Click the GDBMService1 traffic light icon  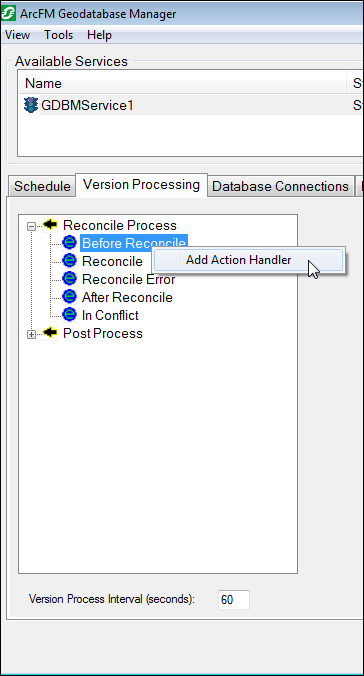click(x=31, y=105)
